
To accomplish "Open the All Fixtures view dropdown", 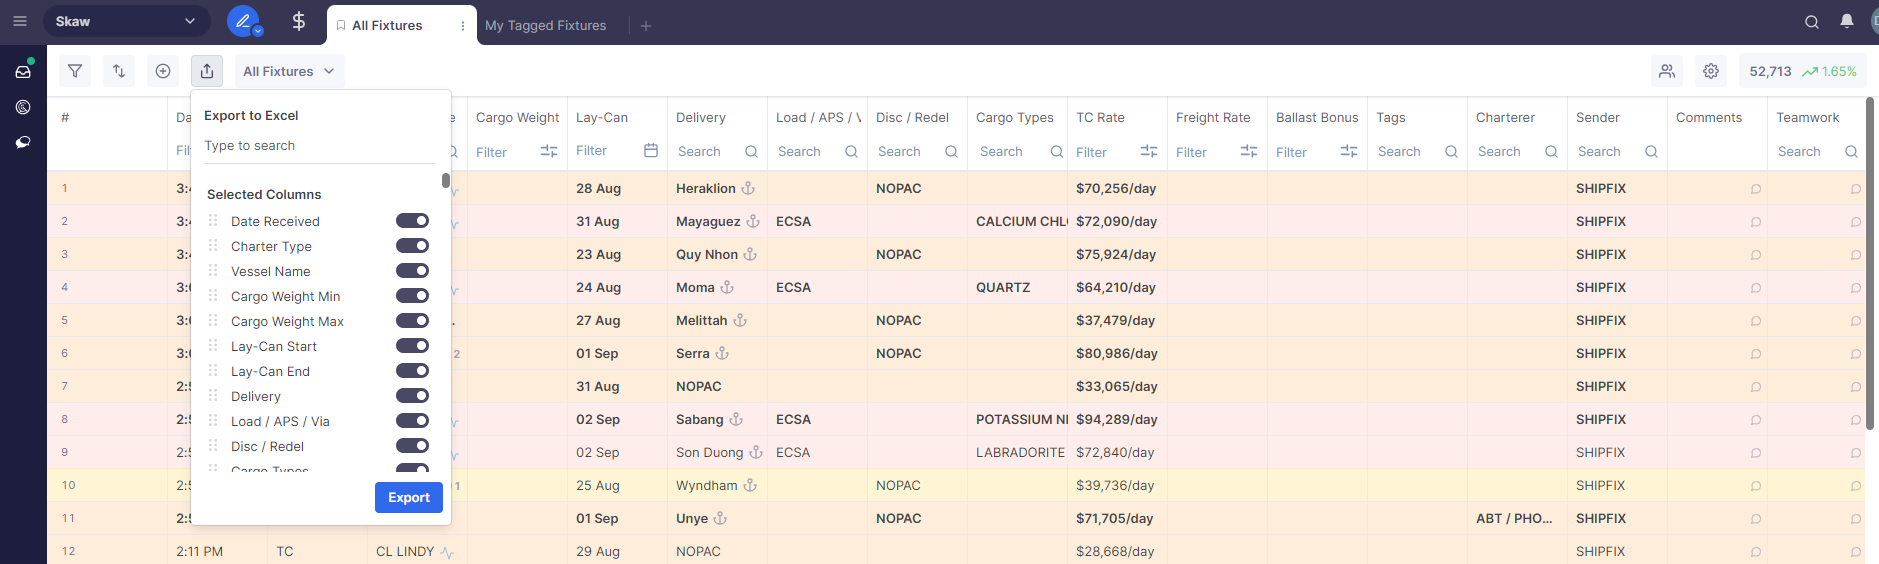I will pyautogui.click(x=289, y=71).
